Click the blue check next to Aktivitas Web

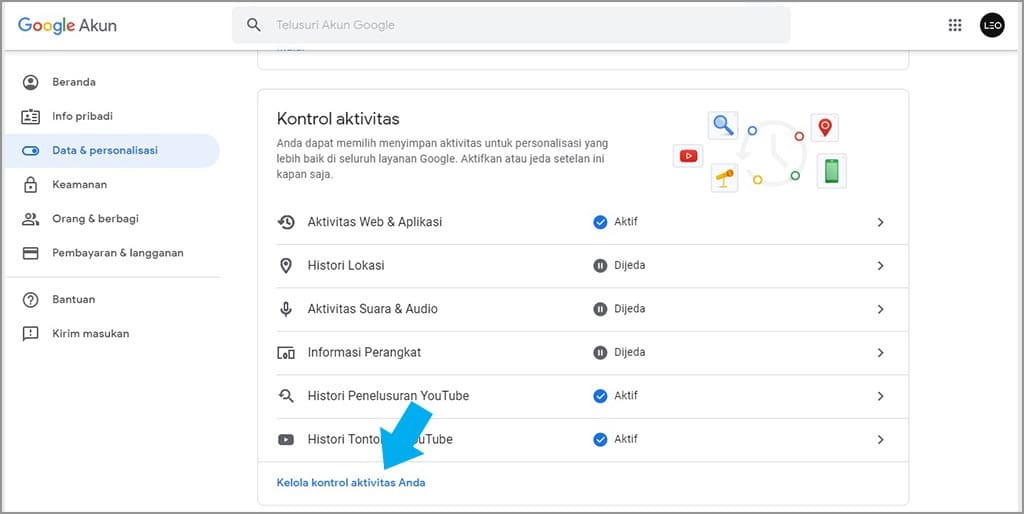click(600, 222)
